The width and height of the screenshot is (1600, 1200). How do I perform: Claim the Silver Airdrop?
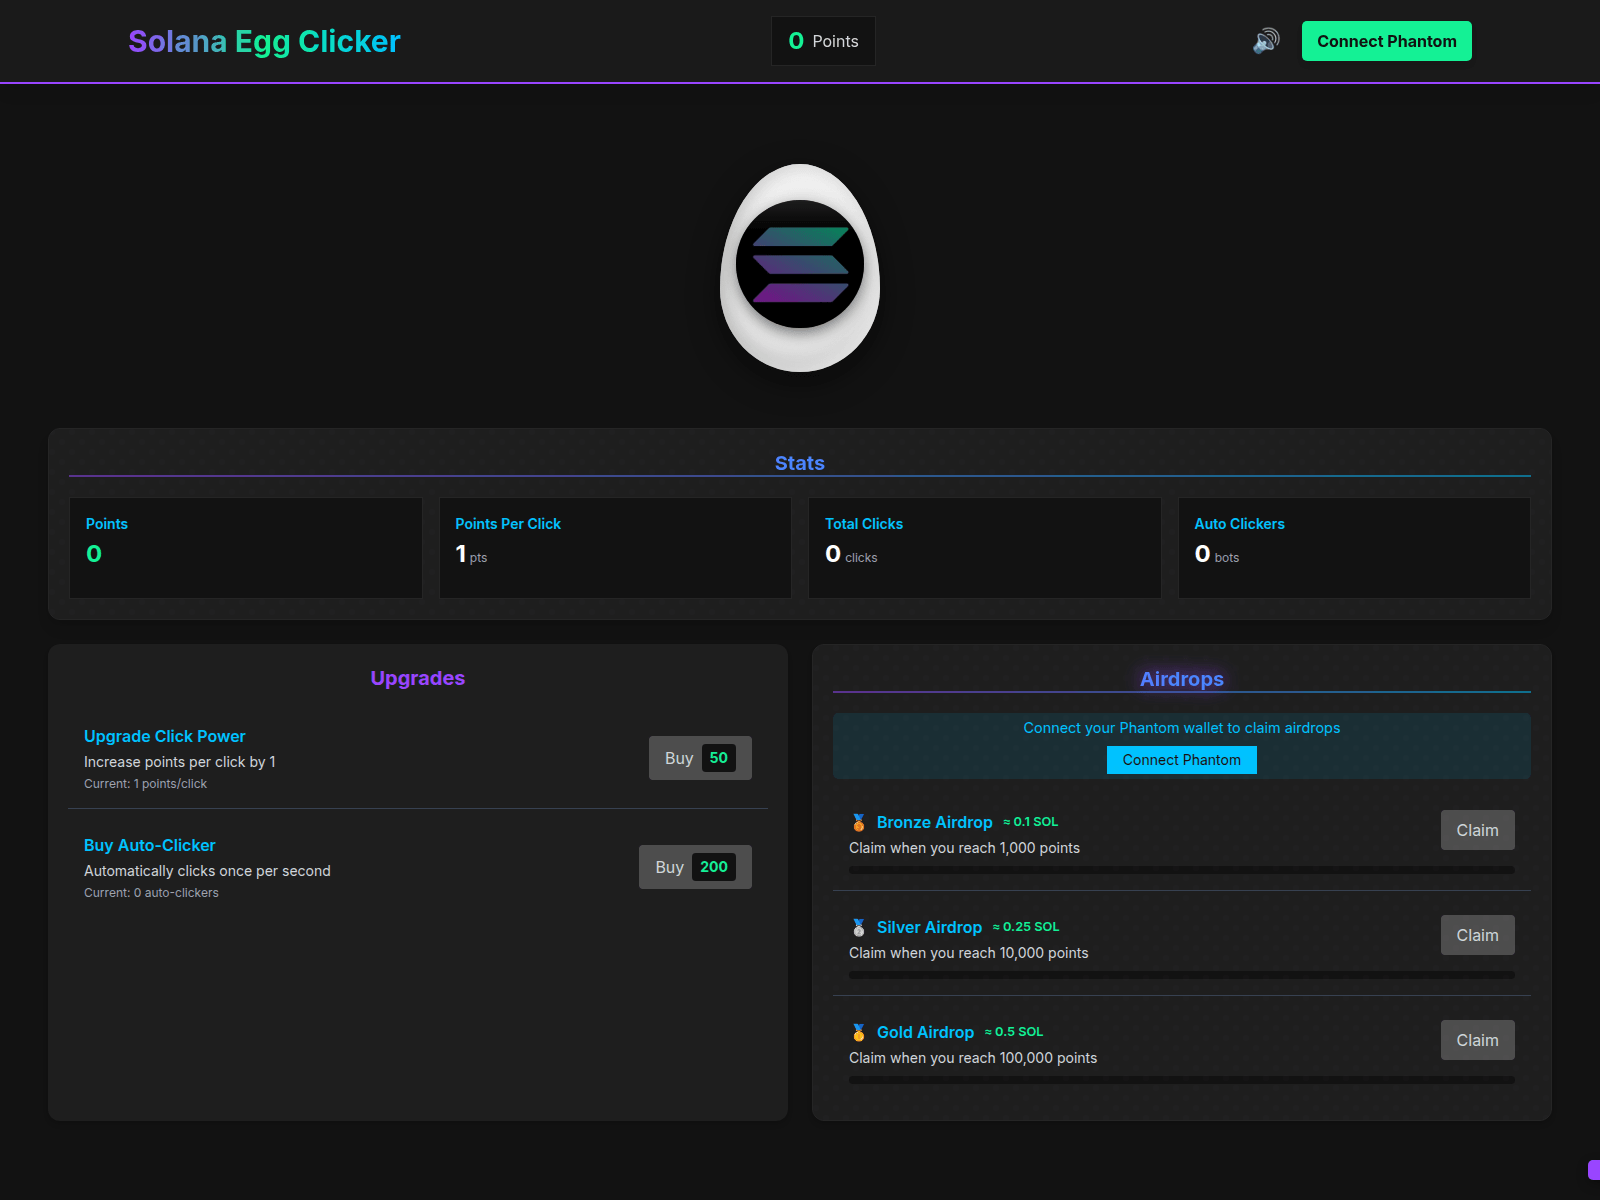coord(1477,935)
